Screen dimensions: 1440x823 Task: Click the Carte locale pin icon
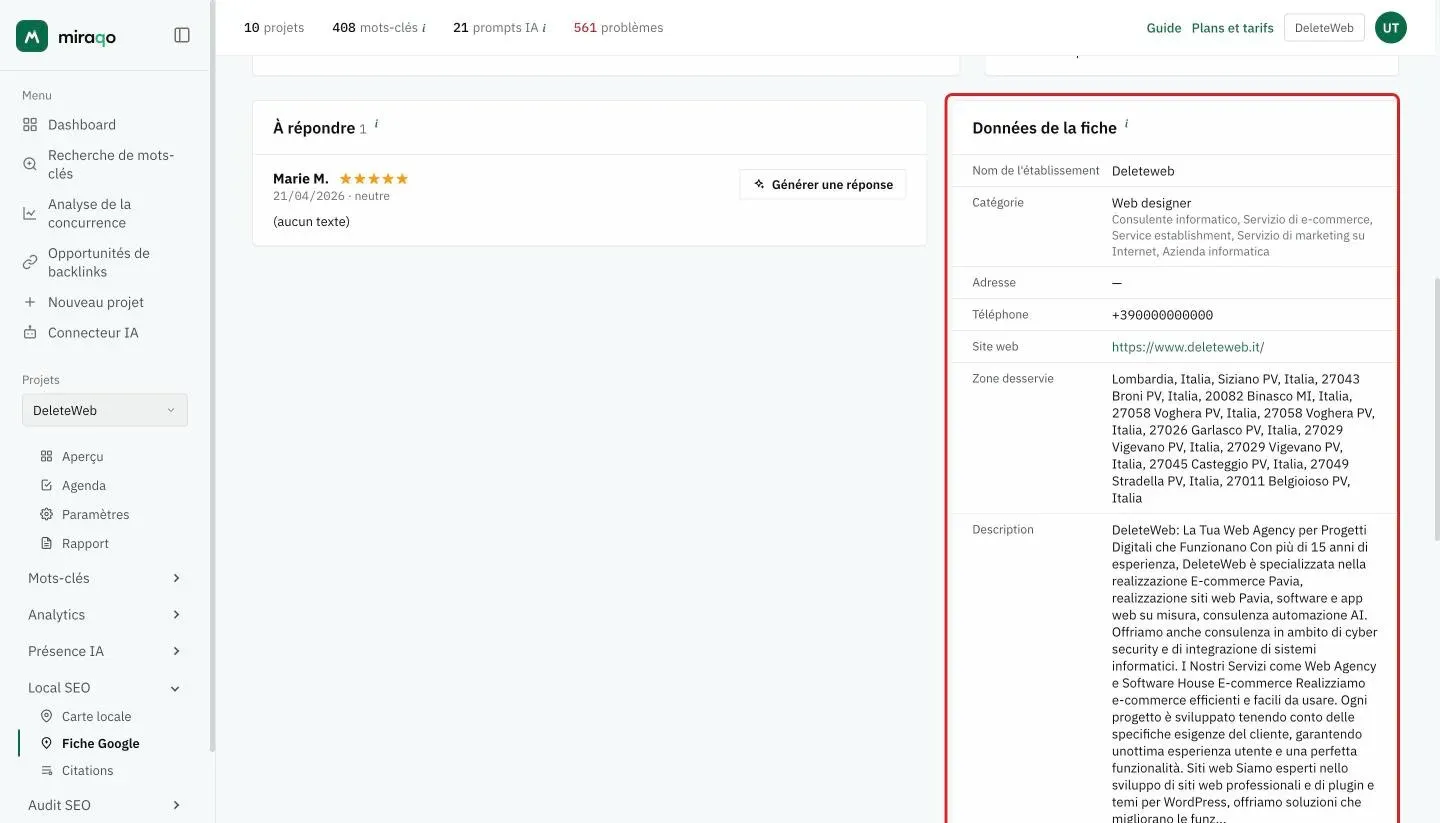46,716
